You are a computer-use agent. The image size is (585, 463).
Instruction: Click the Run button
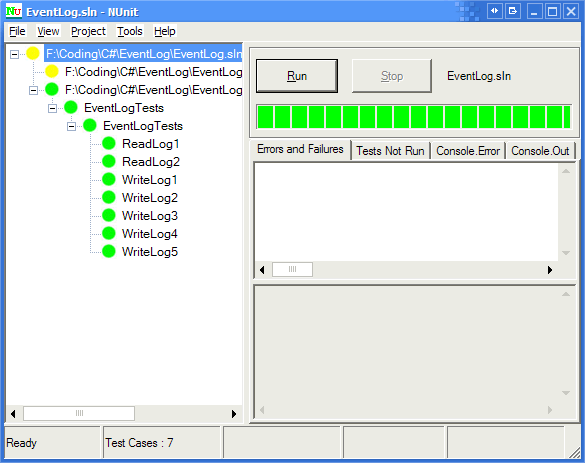point(297,76)
